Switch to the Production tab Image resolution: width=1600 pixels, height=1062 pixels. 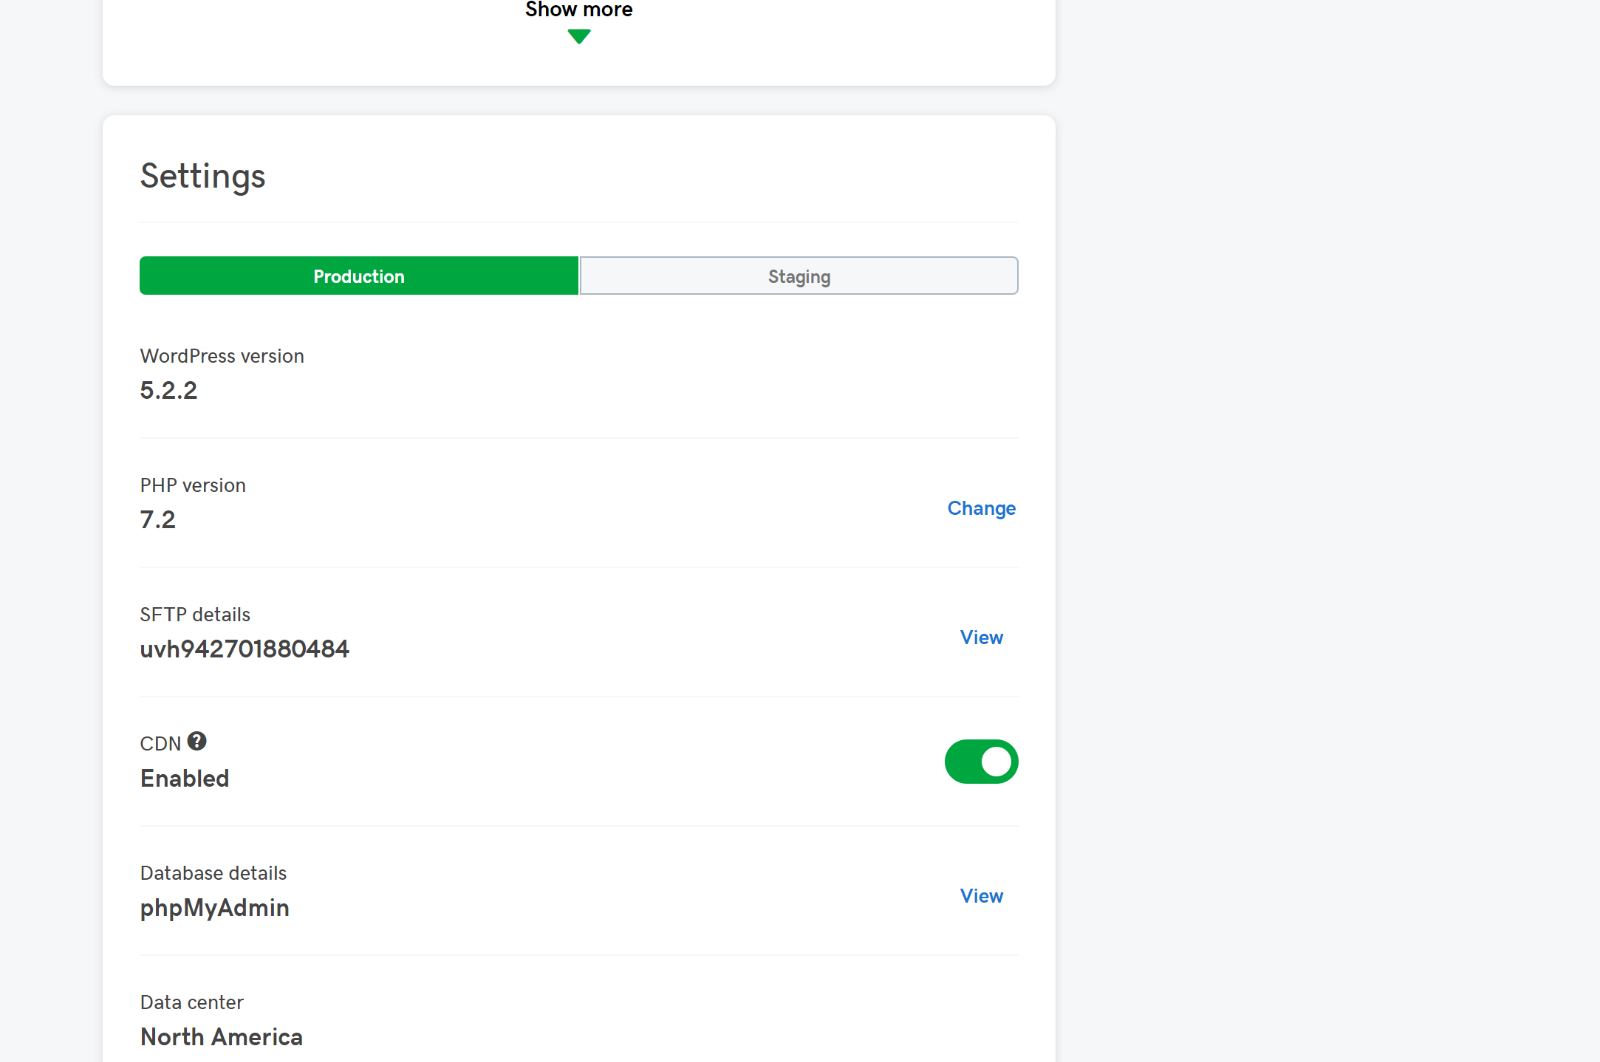tap(359, 276)
